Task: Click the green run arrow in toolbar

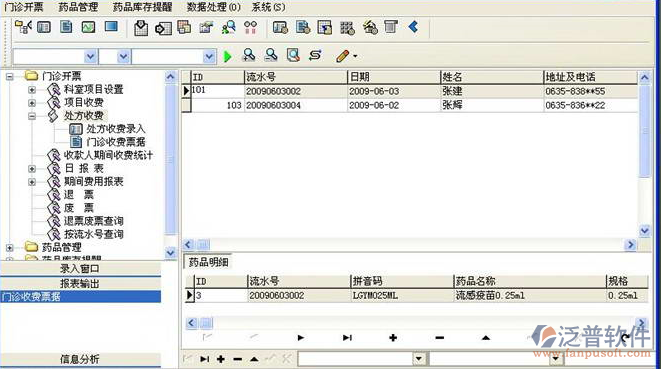Action: tap(228, 56)
